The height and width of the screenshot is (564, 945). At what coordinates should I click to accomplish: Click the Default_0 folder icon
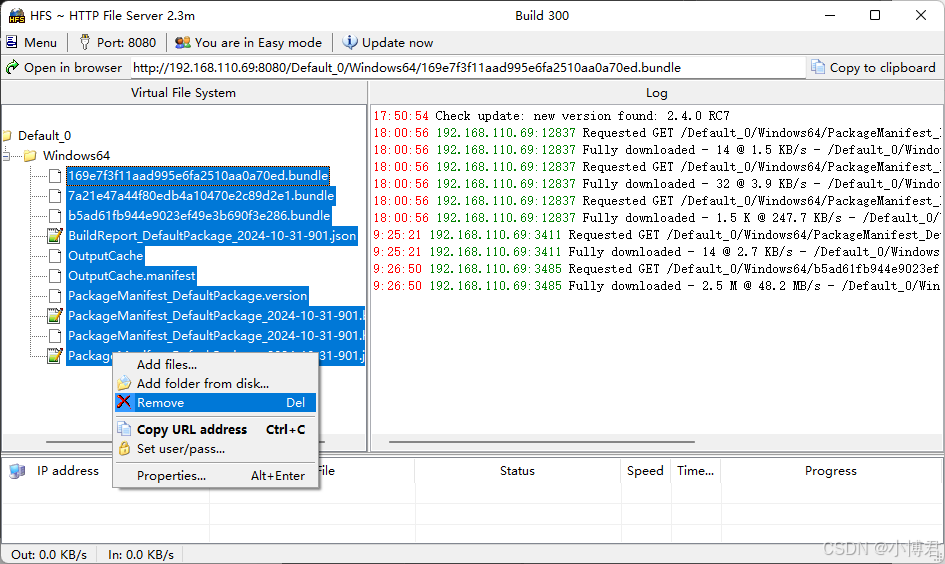pos(7,136)
